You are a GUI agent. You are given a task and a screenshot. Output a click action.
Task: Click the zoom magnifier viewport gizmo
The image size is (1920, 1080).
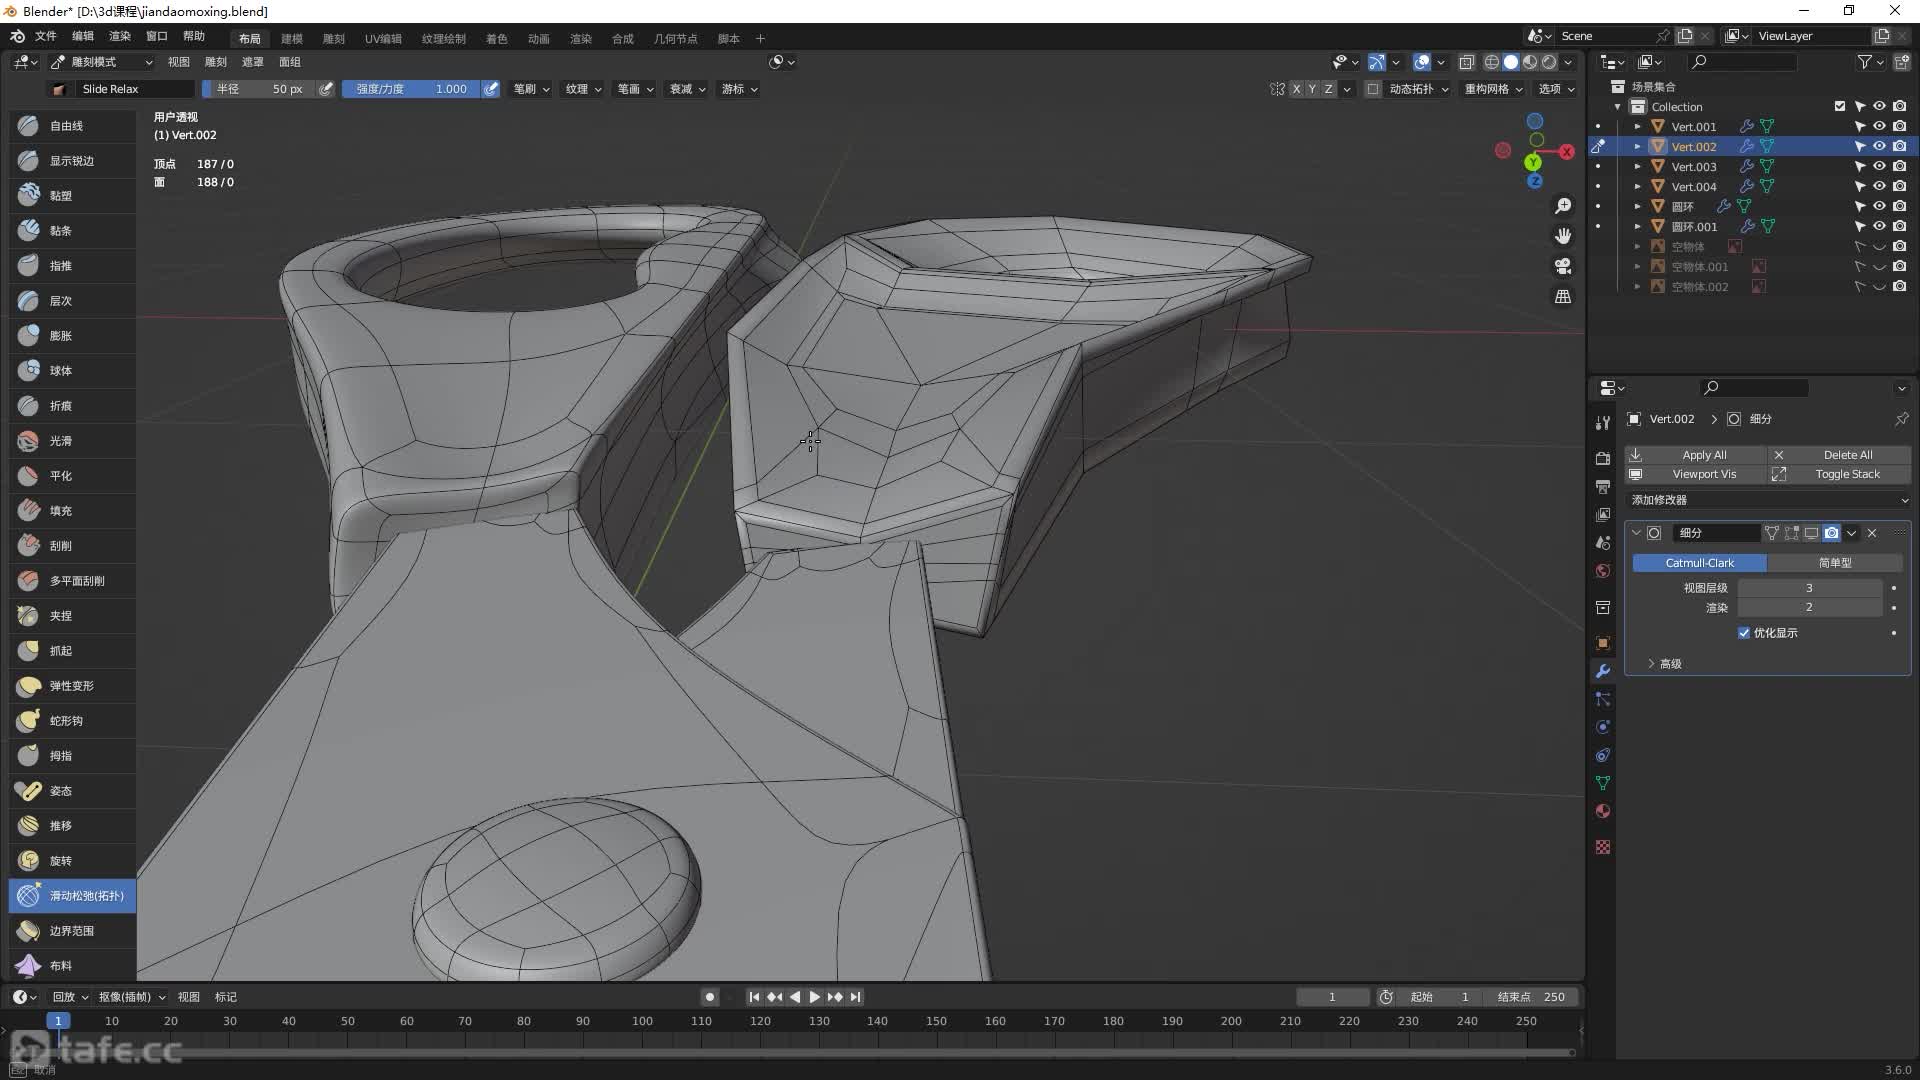pos(1563,206)
